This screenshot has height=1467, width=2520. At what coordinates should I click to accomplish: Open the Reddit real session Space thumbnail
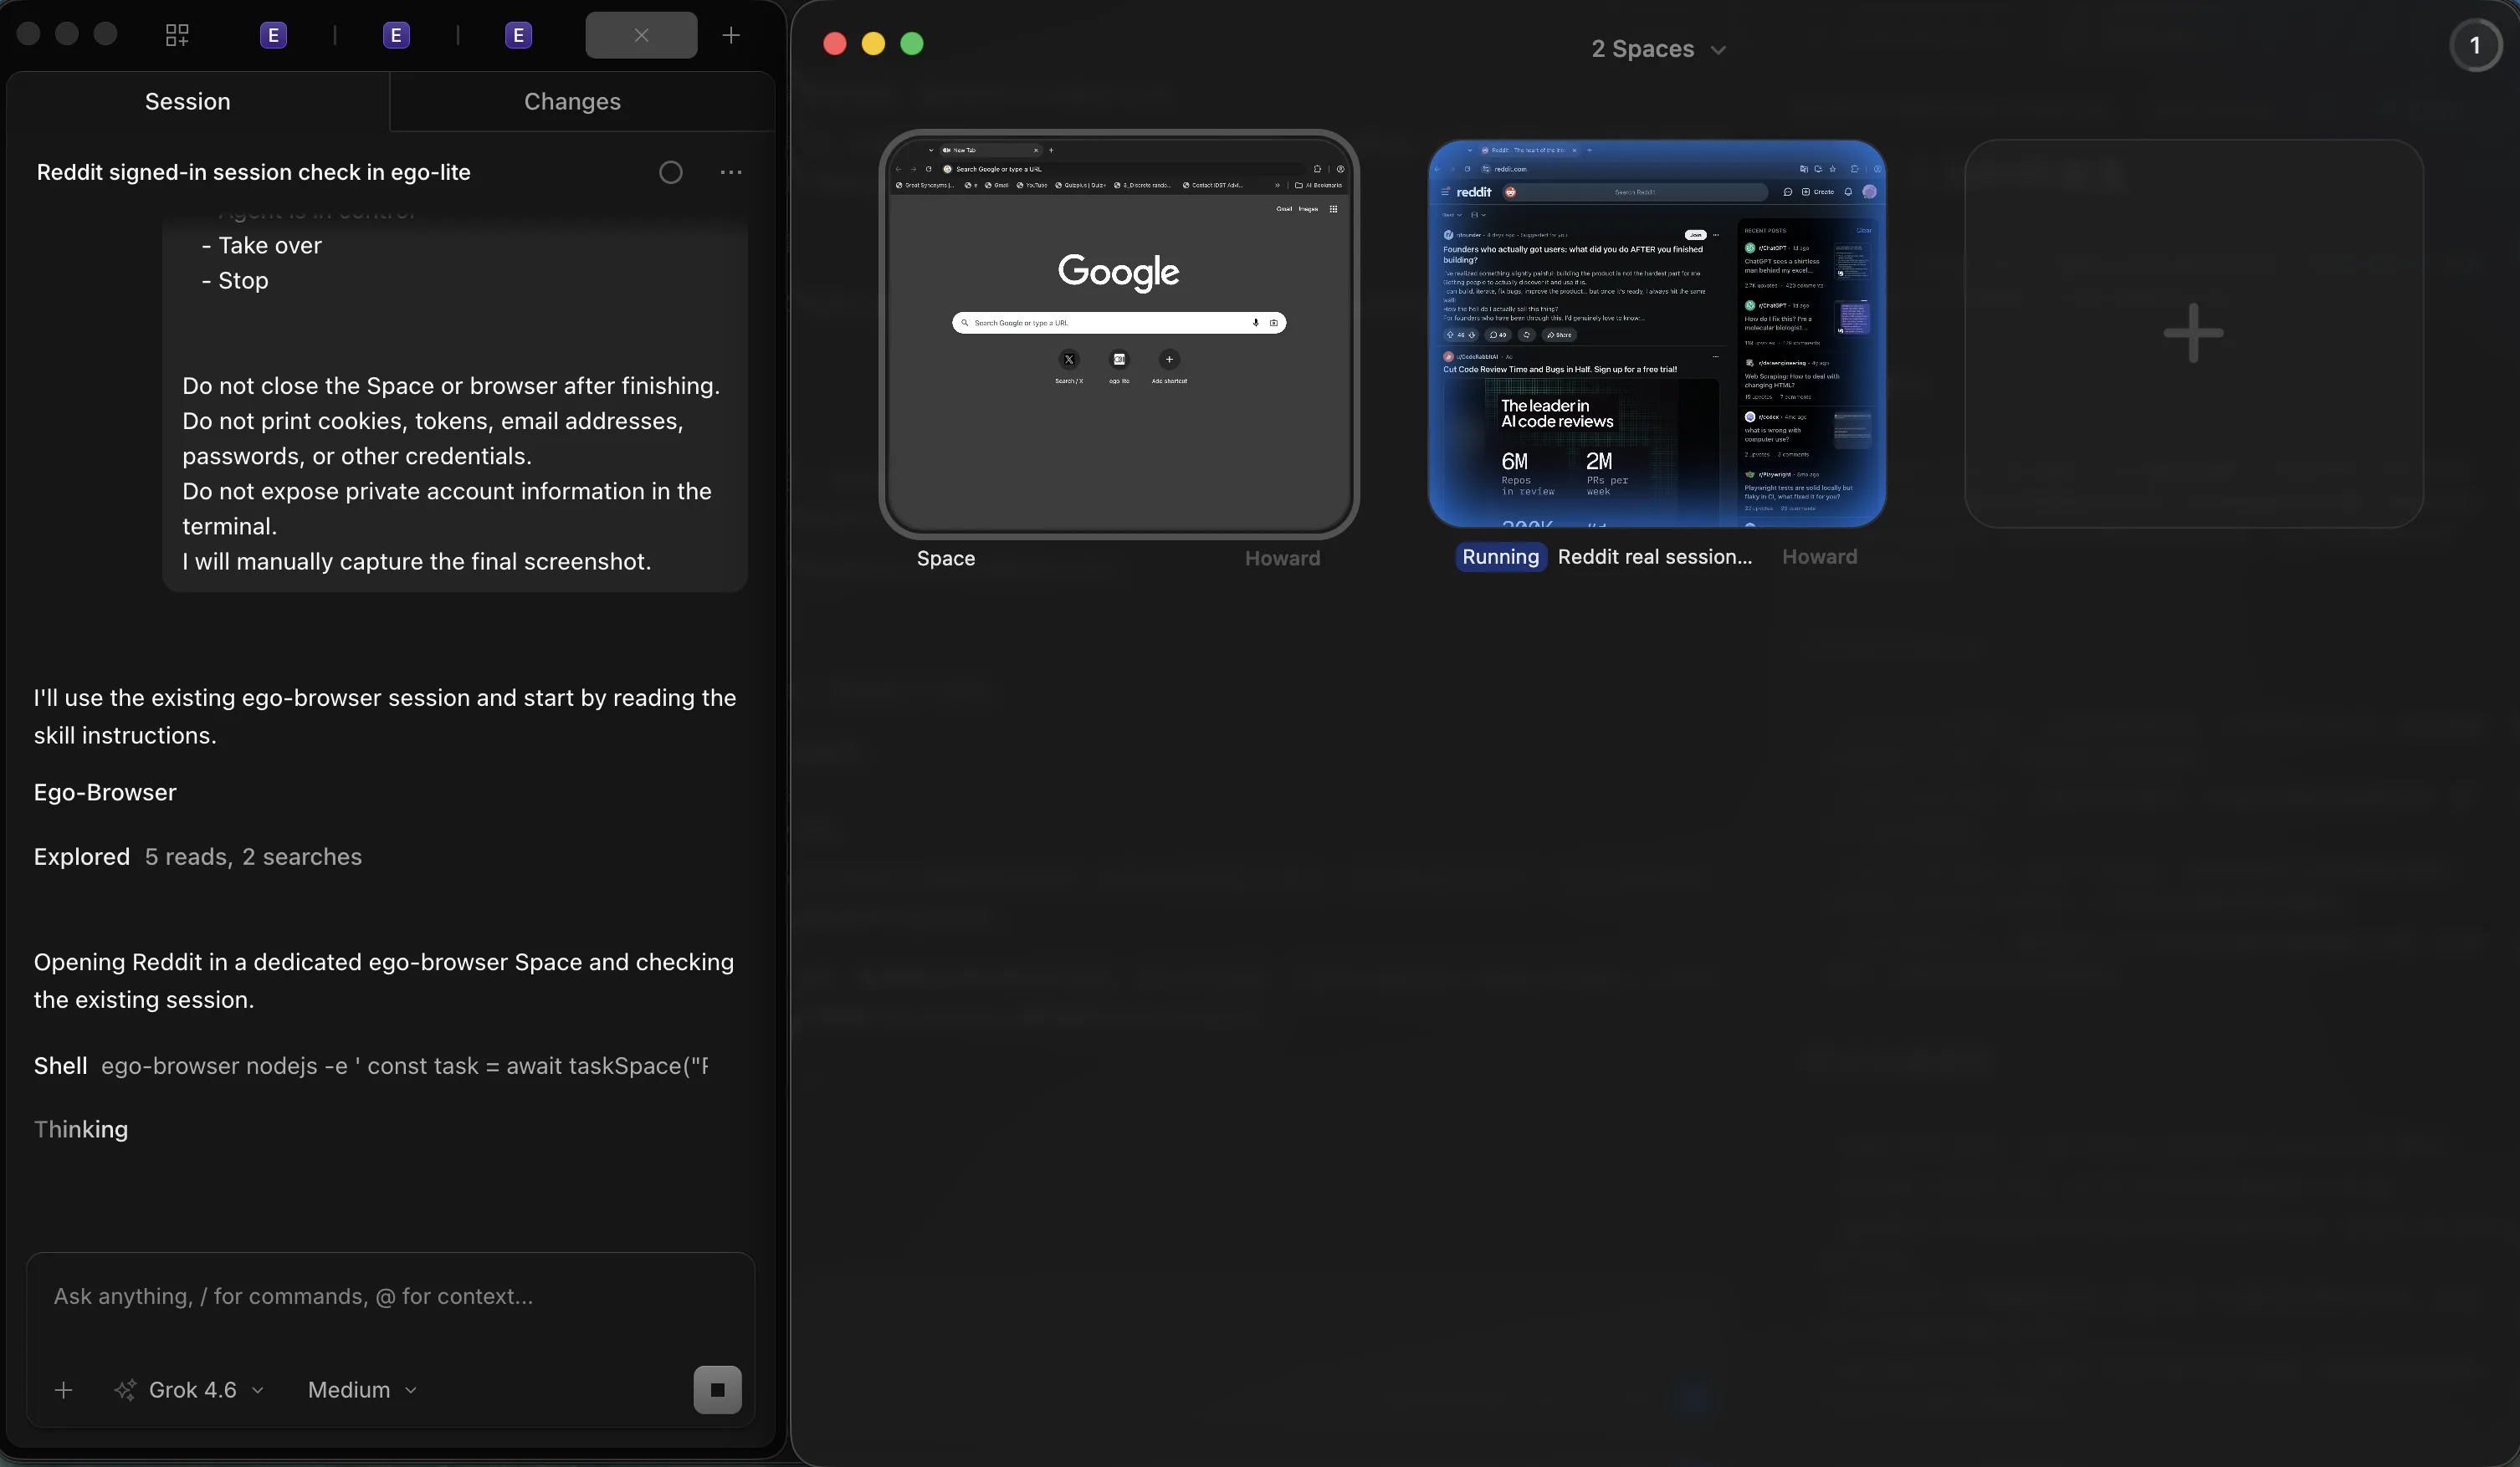pyautogui.click(x=1657, y=334)
